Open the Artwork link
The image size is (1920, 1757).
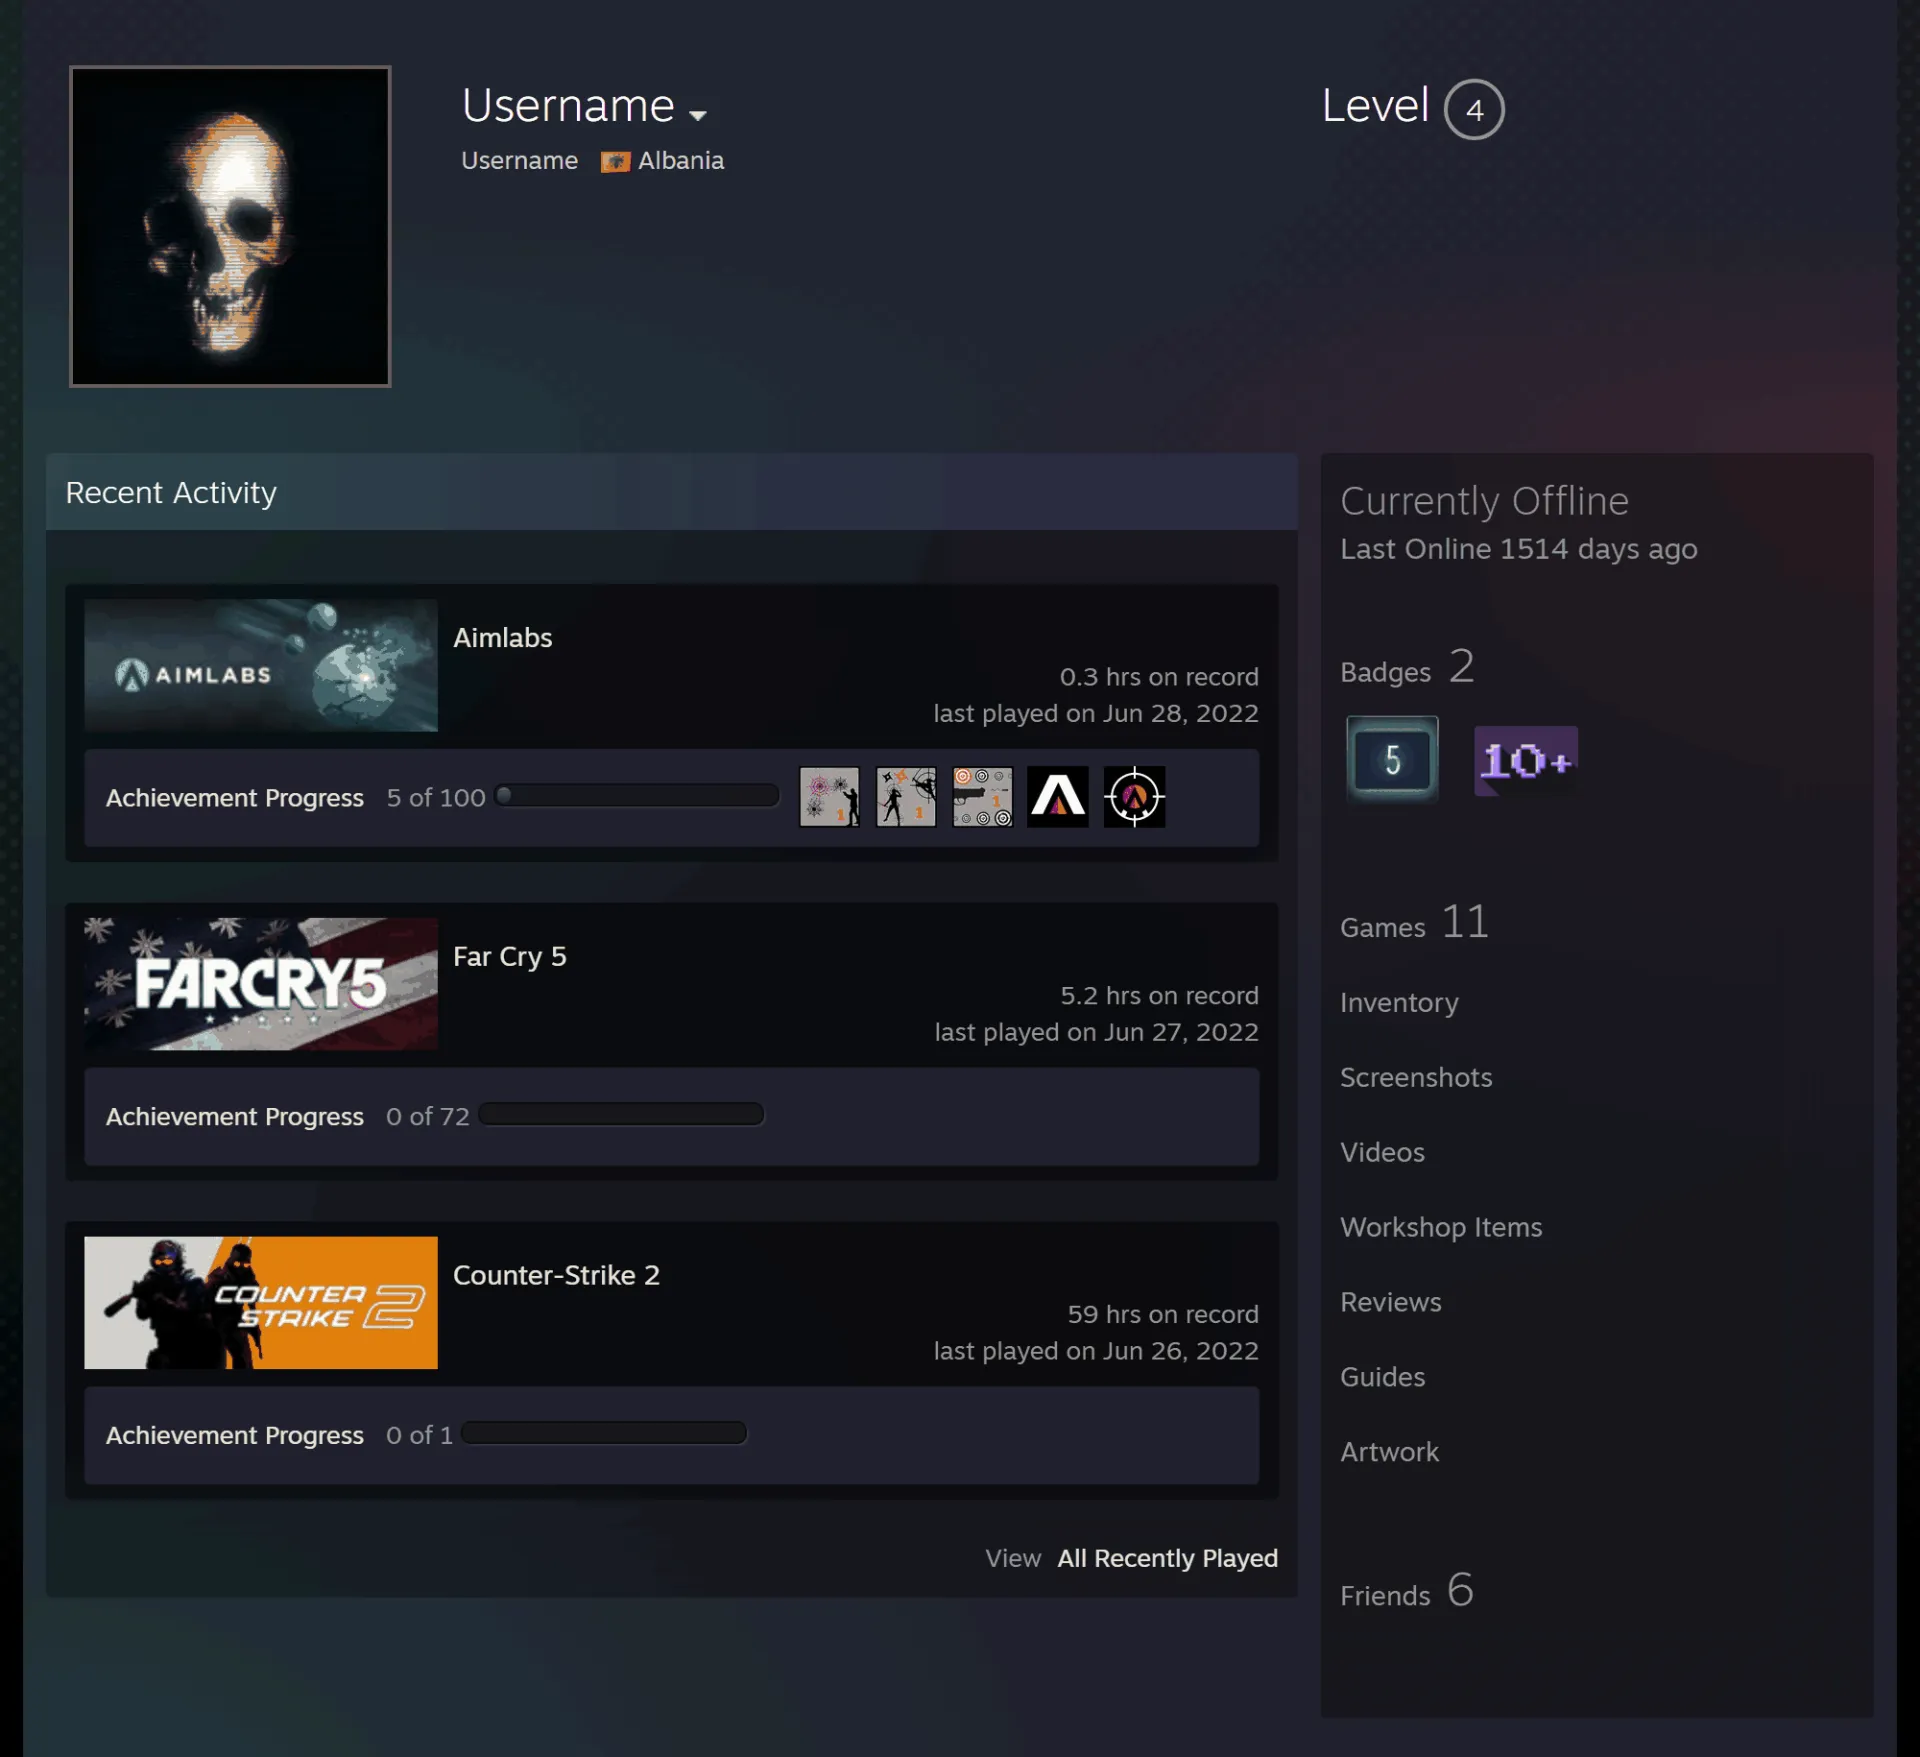click(x=1390, y=1452)
